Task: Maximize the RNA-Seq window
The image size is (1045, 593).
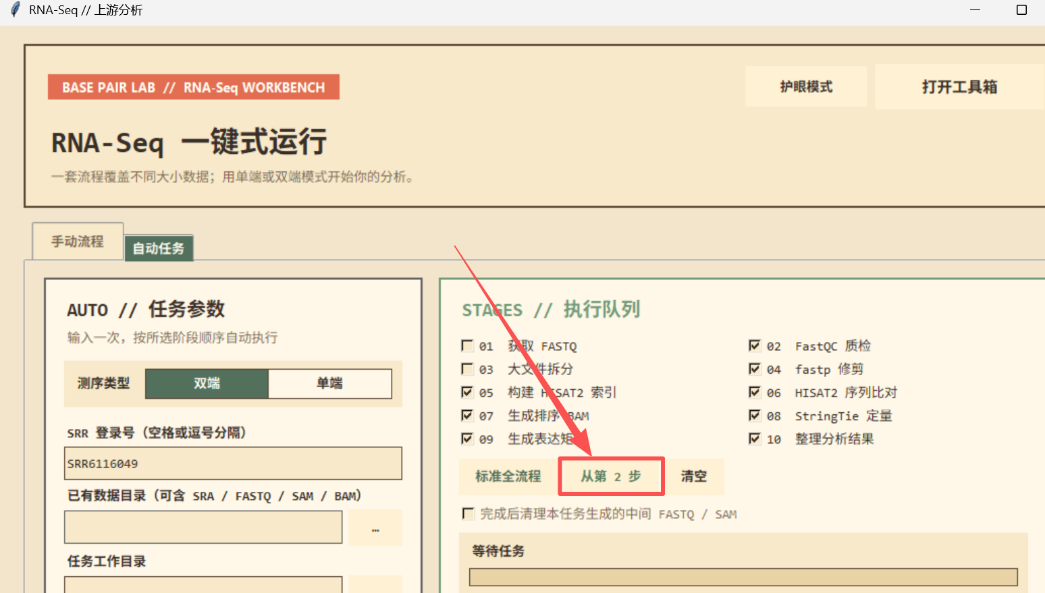Action: click(1021, 10)
